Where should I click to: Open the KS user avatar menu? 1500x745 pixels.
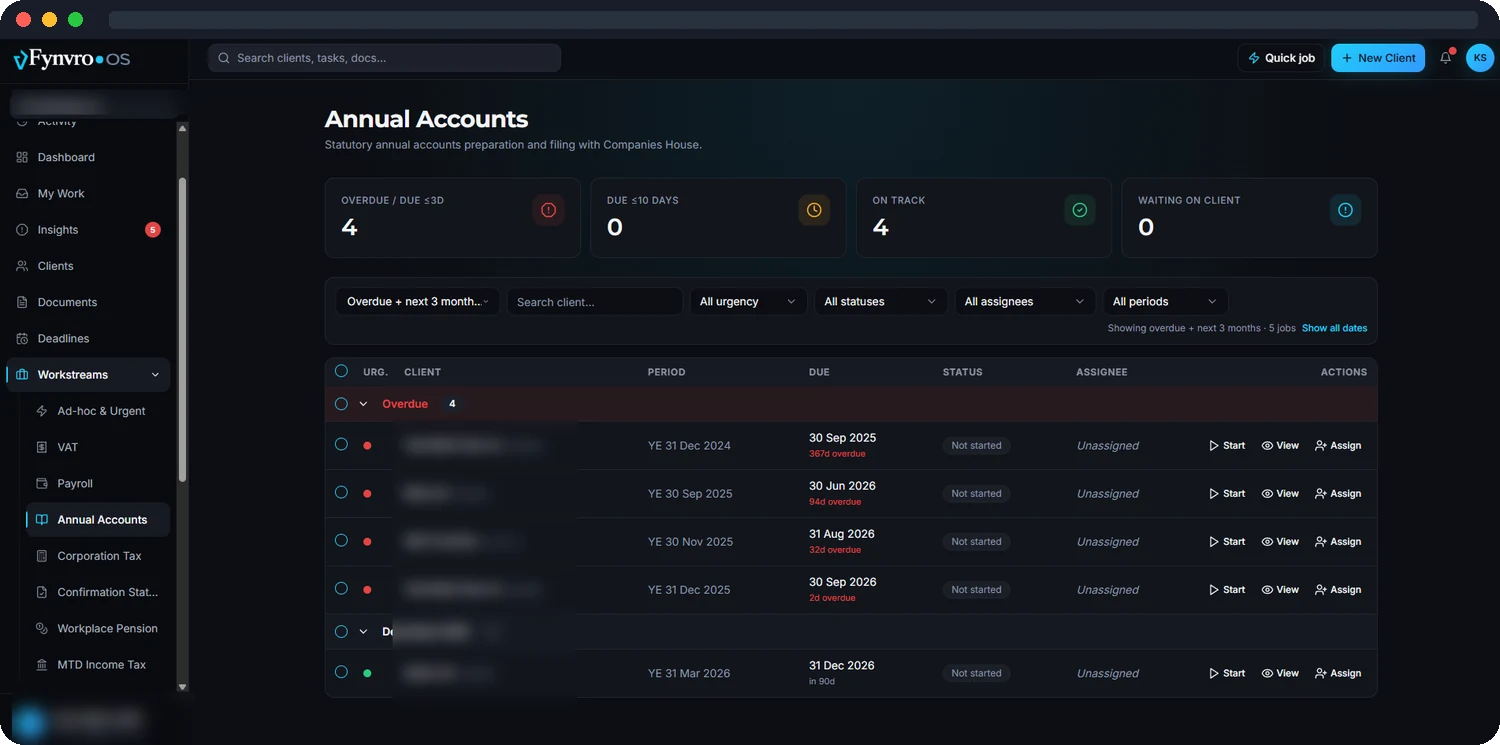pos(1480,58)
